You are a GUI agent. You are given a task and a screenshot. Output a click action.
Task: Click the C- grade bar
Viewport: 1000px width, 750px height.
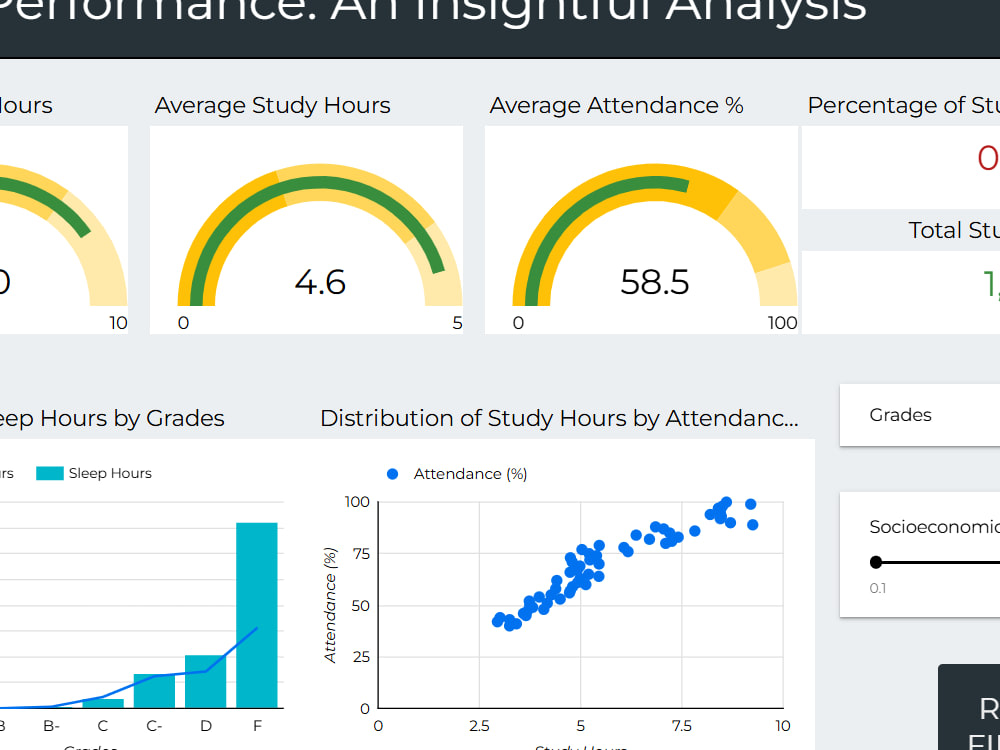click(154, 691)
